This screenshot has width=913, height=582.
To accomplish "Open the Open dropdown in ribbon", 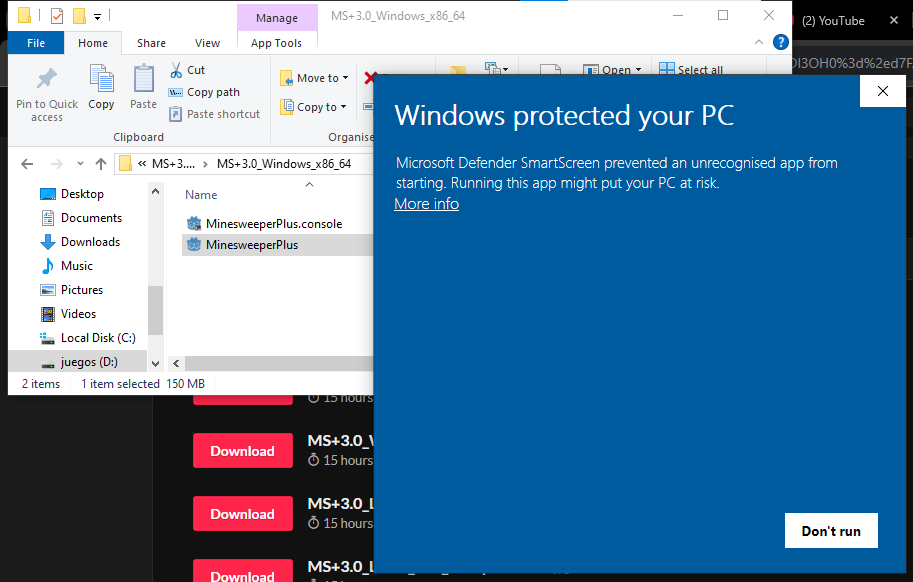I will pos(612,70).
